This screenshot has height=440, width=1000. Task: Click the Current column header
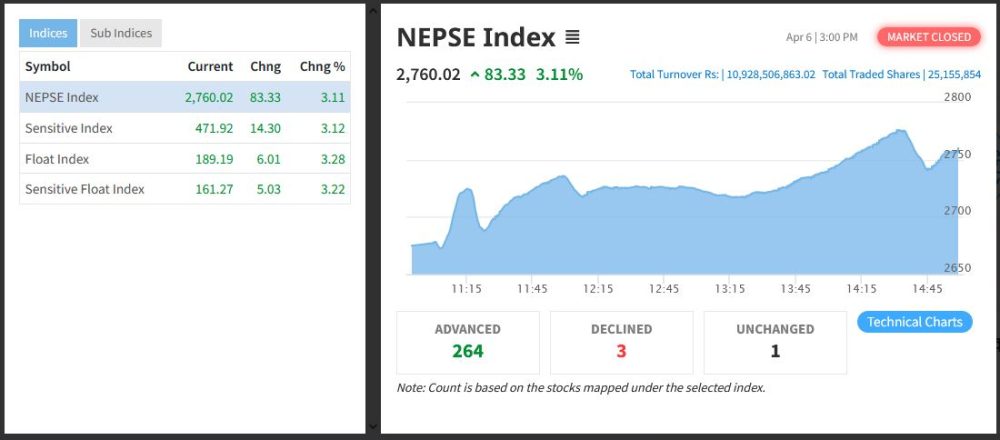coord(210,66)
